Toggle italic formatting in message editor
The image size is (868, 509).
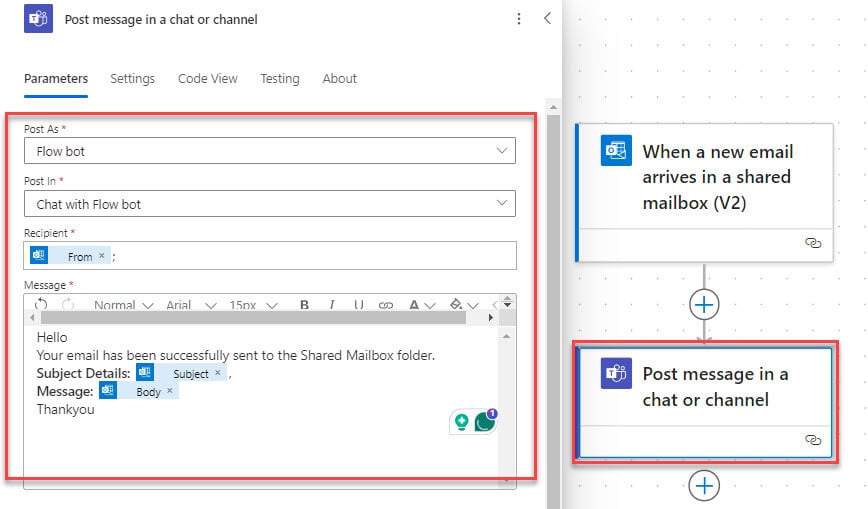(332, 305)
